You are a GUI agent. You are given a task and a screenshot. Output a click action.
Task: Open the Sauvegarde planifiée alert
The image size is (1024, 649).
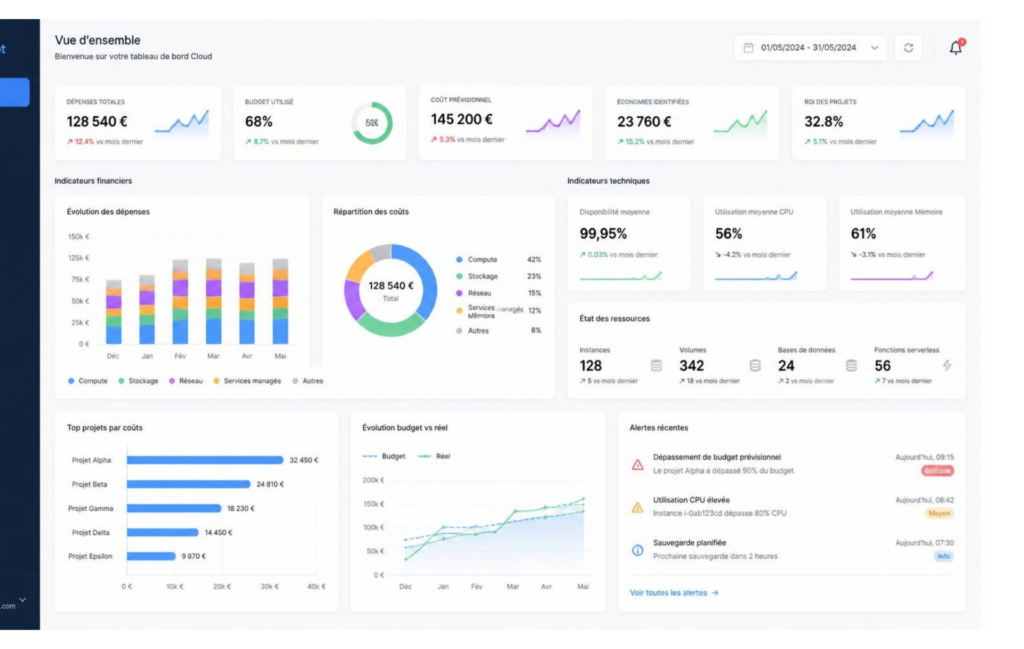click(792, 549)
